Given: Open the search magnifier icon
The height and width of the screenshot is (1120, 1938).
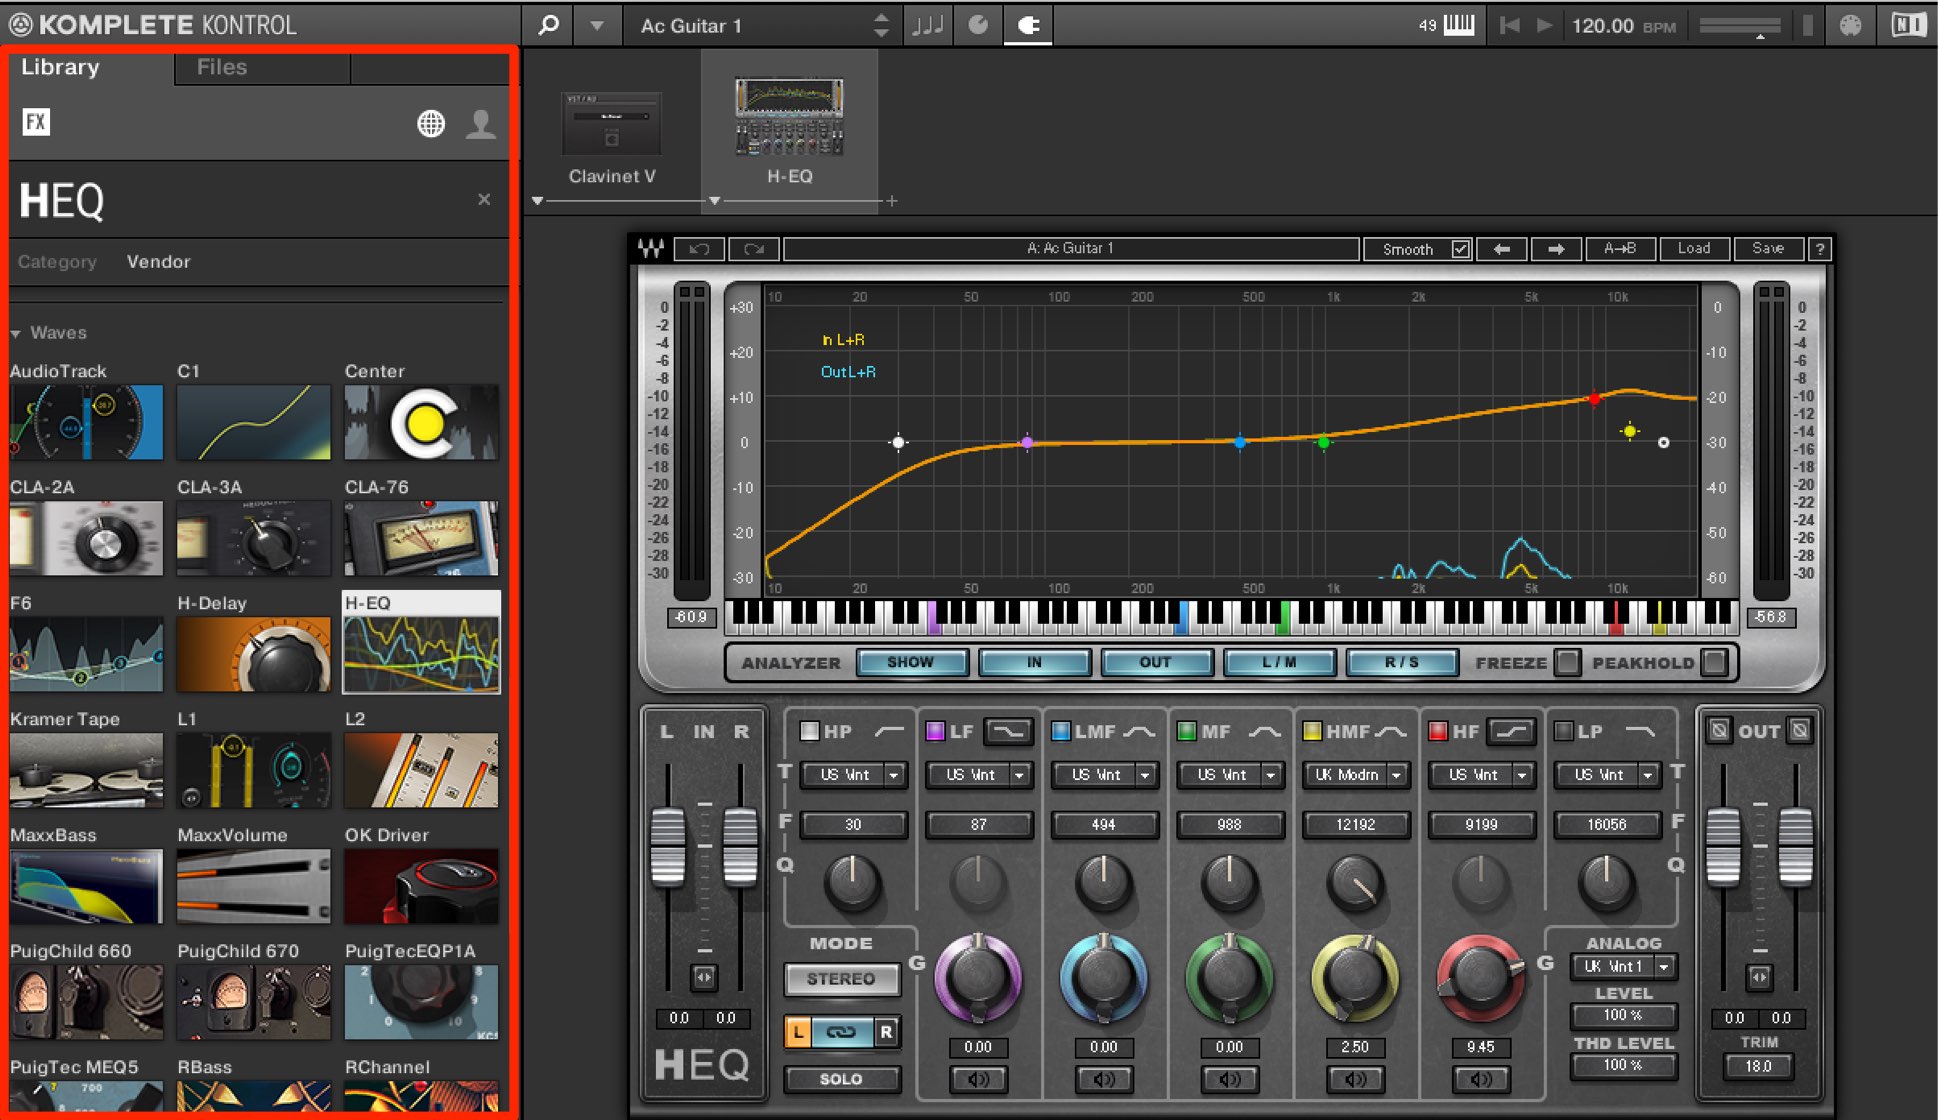Looking at the screenshot, I should pyautogui.click(x=548, y=25).
